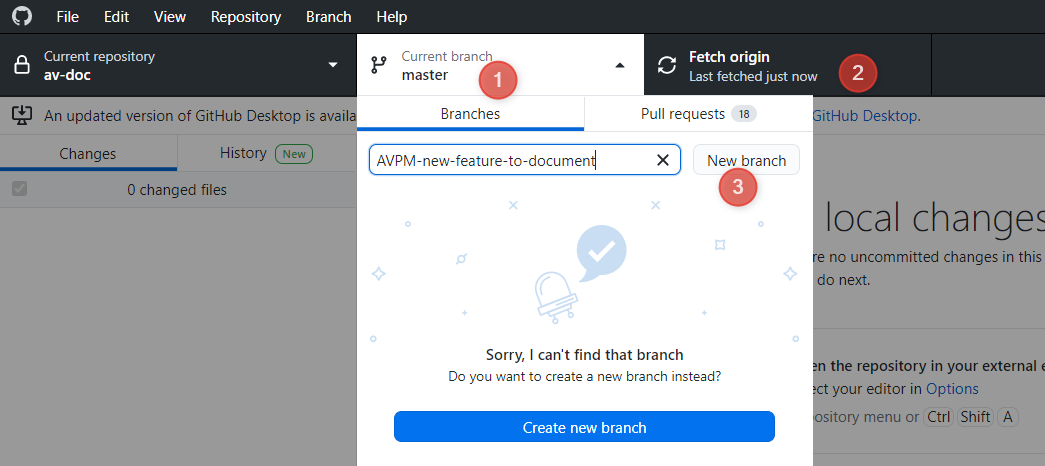Viewport: 1045px width, 466px height.
Task: Click the GitHub Desktop link in update banner
Action: tap(865, 115)
